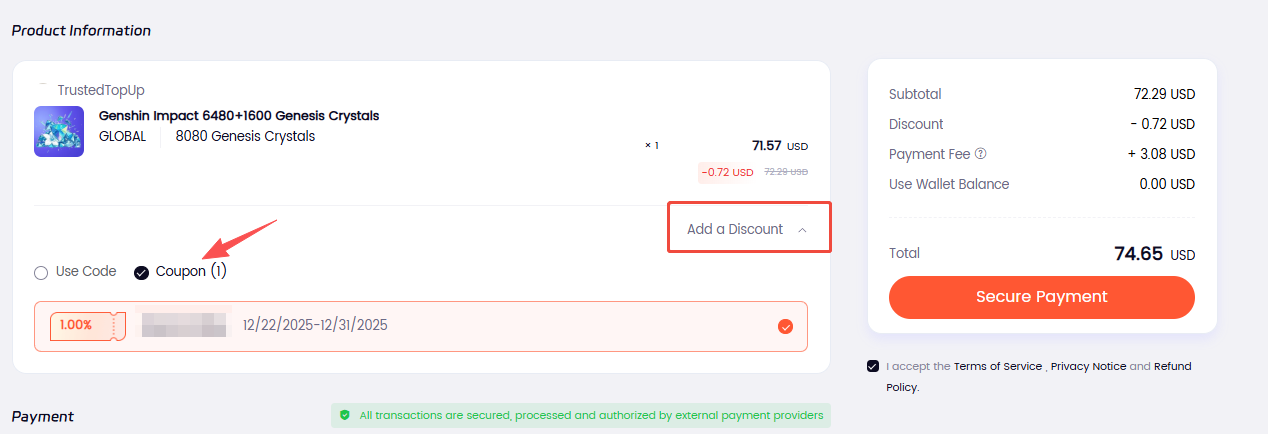Viewport: 1268px width, 434px height.
Task: Toggle the Terms of Service acceptance checkbox
Action: coord(874,366)
